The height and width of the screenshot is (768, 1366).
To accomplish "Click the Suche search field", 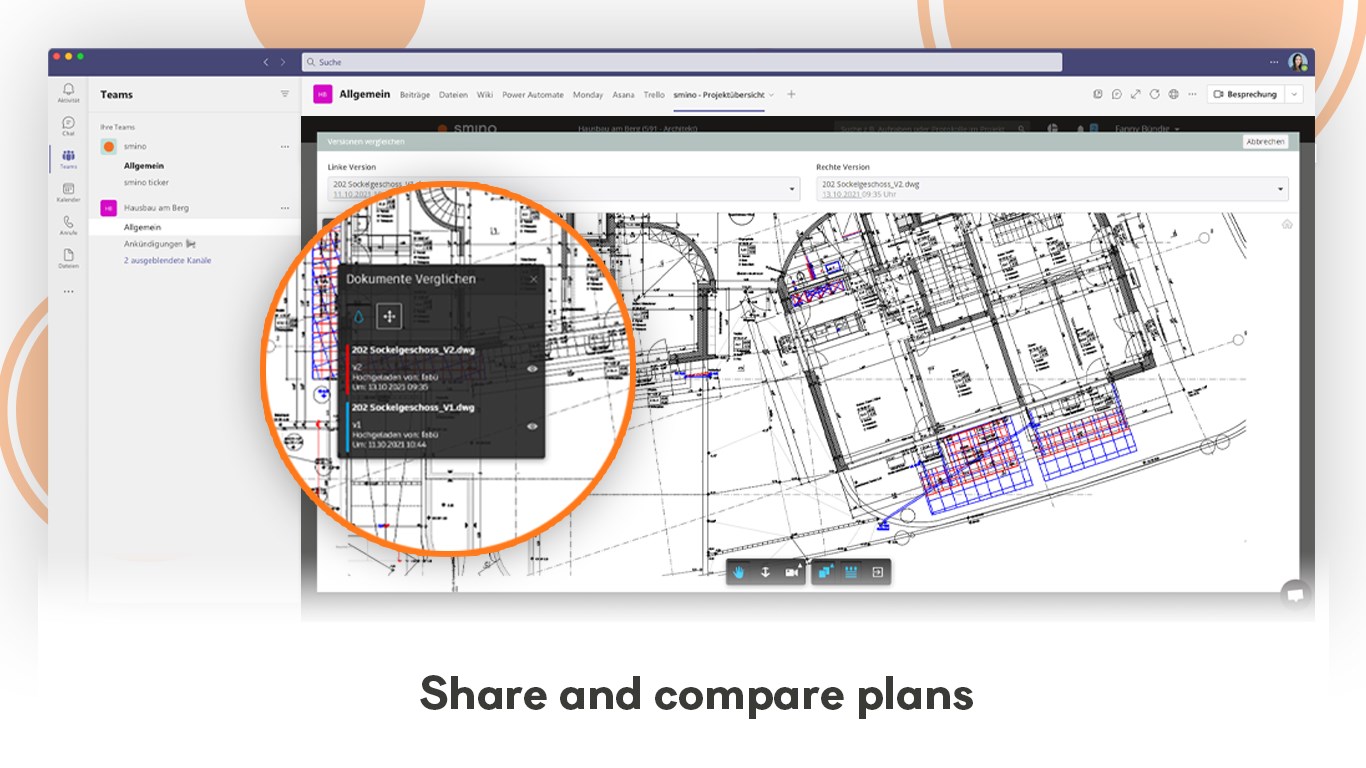I will click(682, 62).
